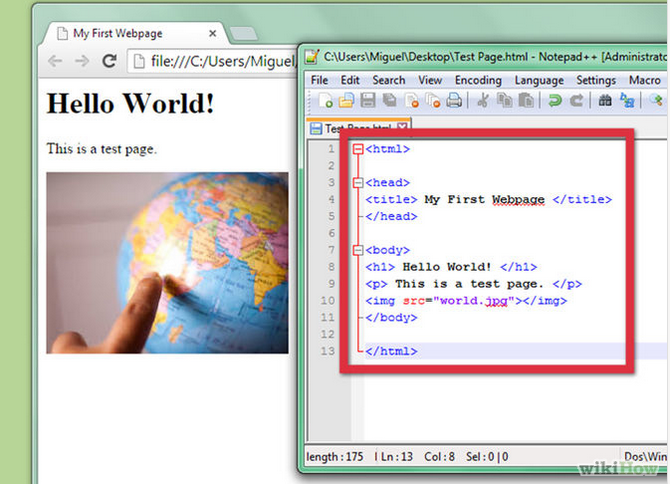This screenshot has height=484, width=670.
Task: Click the closing </head> tag on line 5
Action: coord(391,216)
